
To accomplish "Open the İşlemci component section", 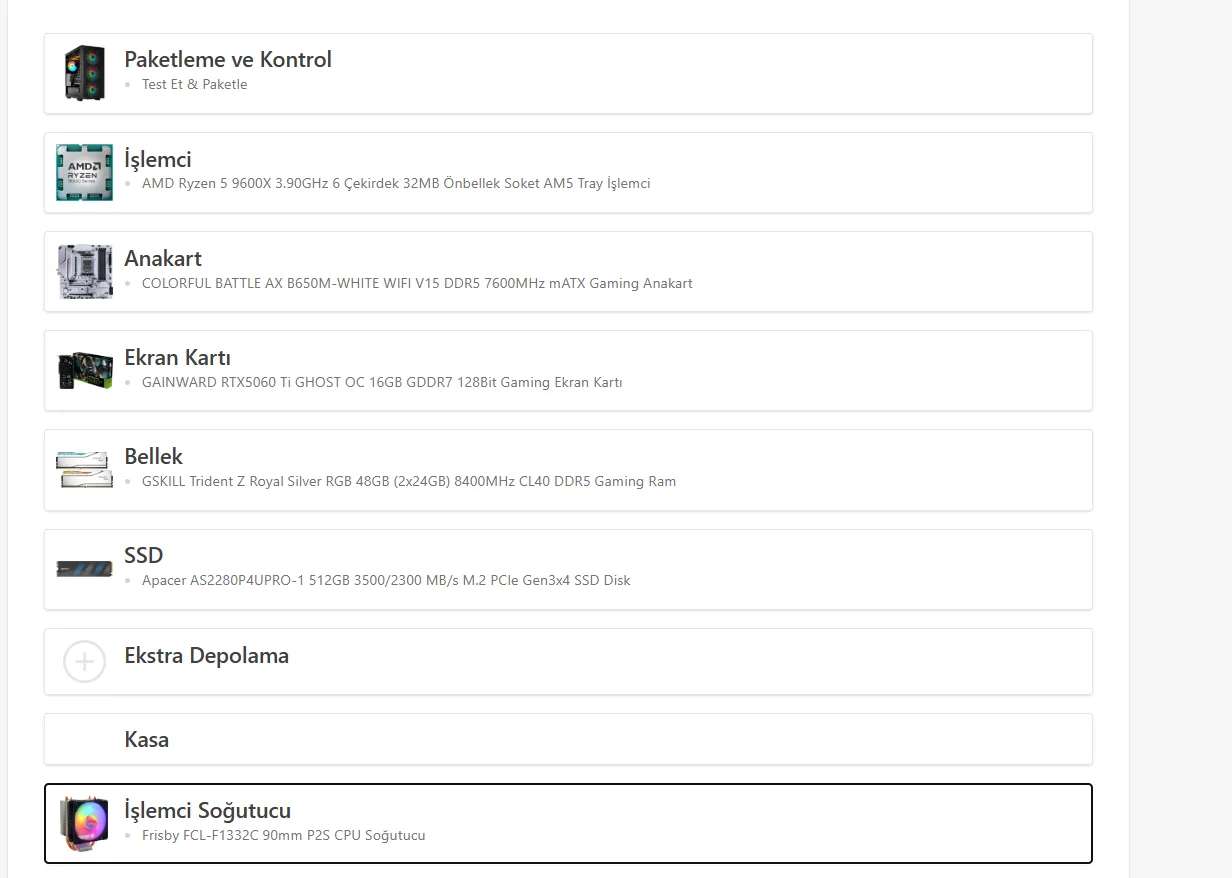I will pos(158,159).
